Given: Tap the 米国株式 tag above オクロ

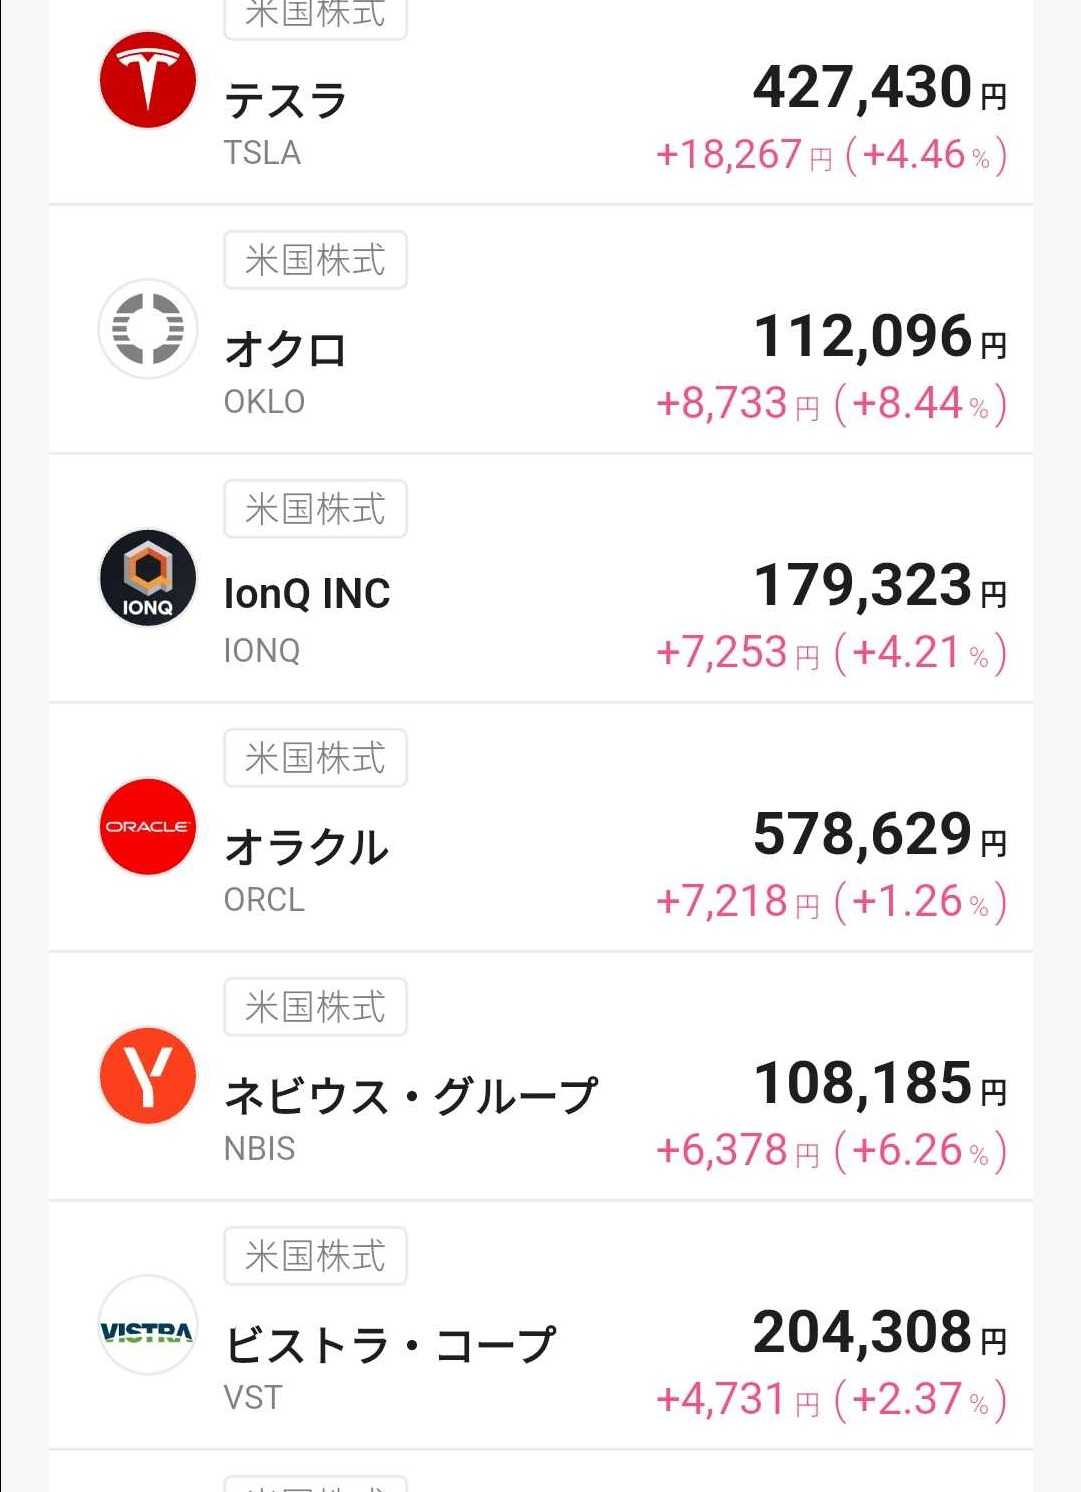Looking at the screenshot, I should pos(315,260).
